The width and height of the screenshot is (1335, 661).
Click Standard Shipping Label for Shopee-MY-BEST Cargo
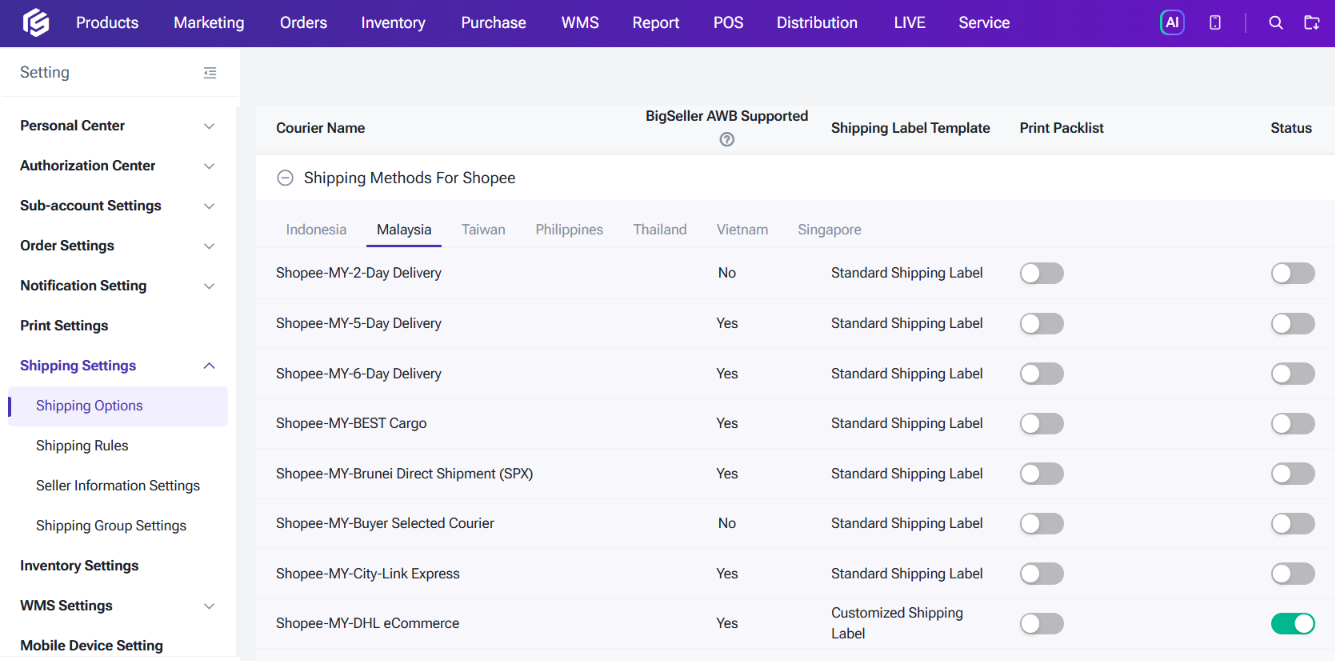907,423
